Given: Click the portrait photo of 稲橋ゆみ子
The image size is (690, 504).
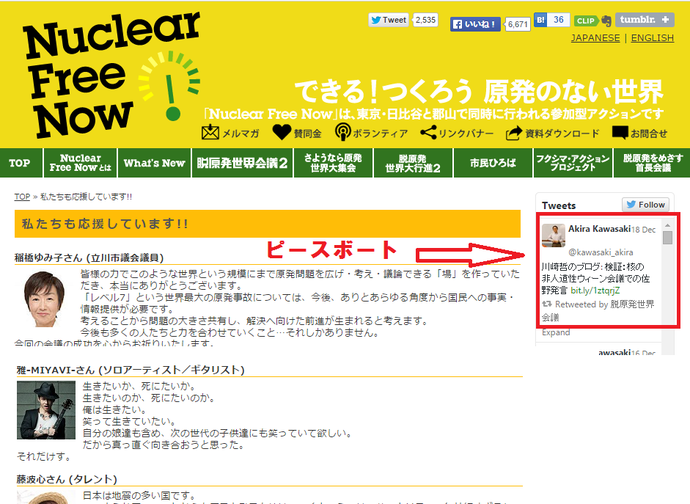Looking at the screenshot, I should point(43,299).
